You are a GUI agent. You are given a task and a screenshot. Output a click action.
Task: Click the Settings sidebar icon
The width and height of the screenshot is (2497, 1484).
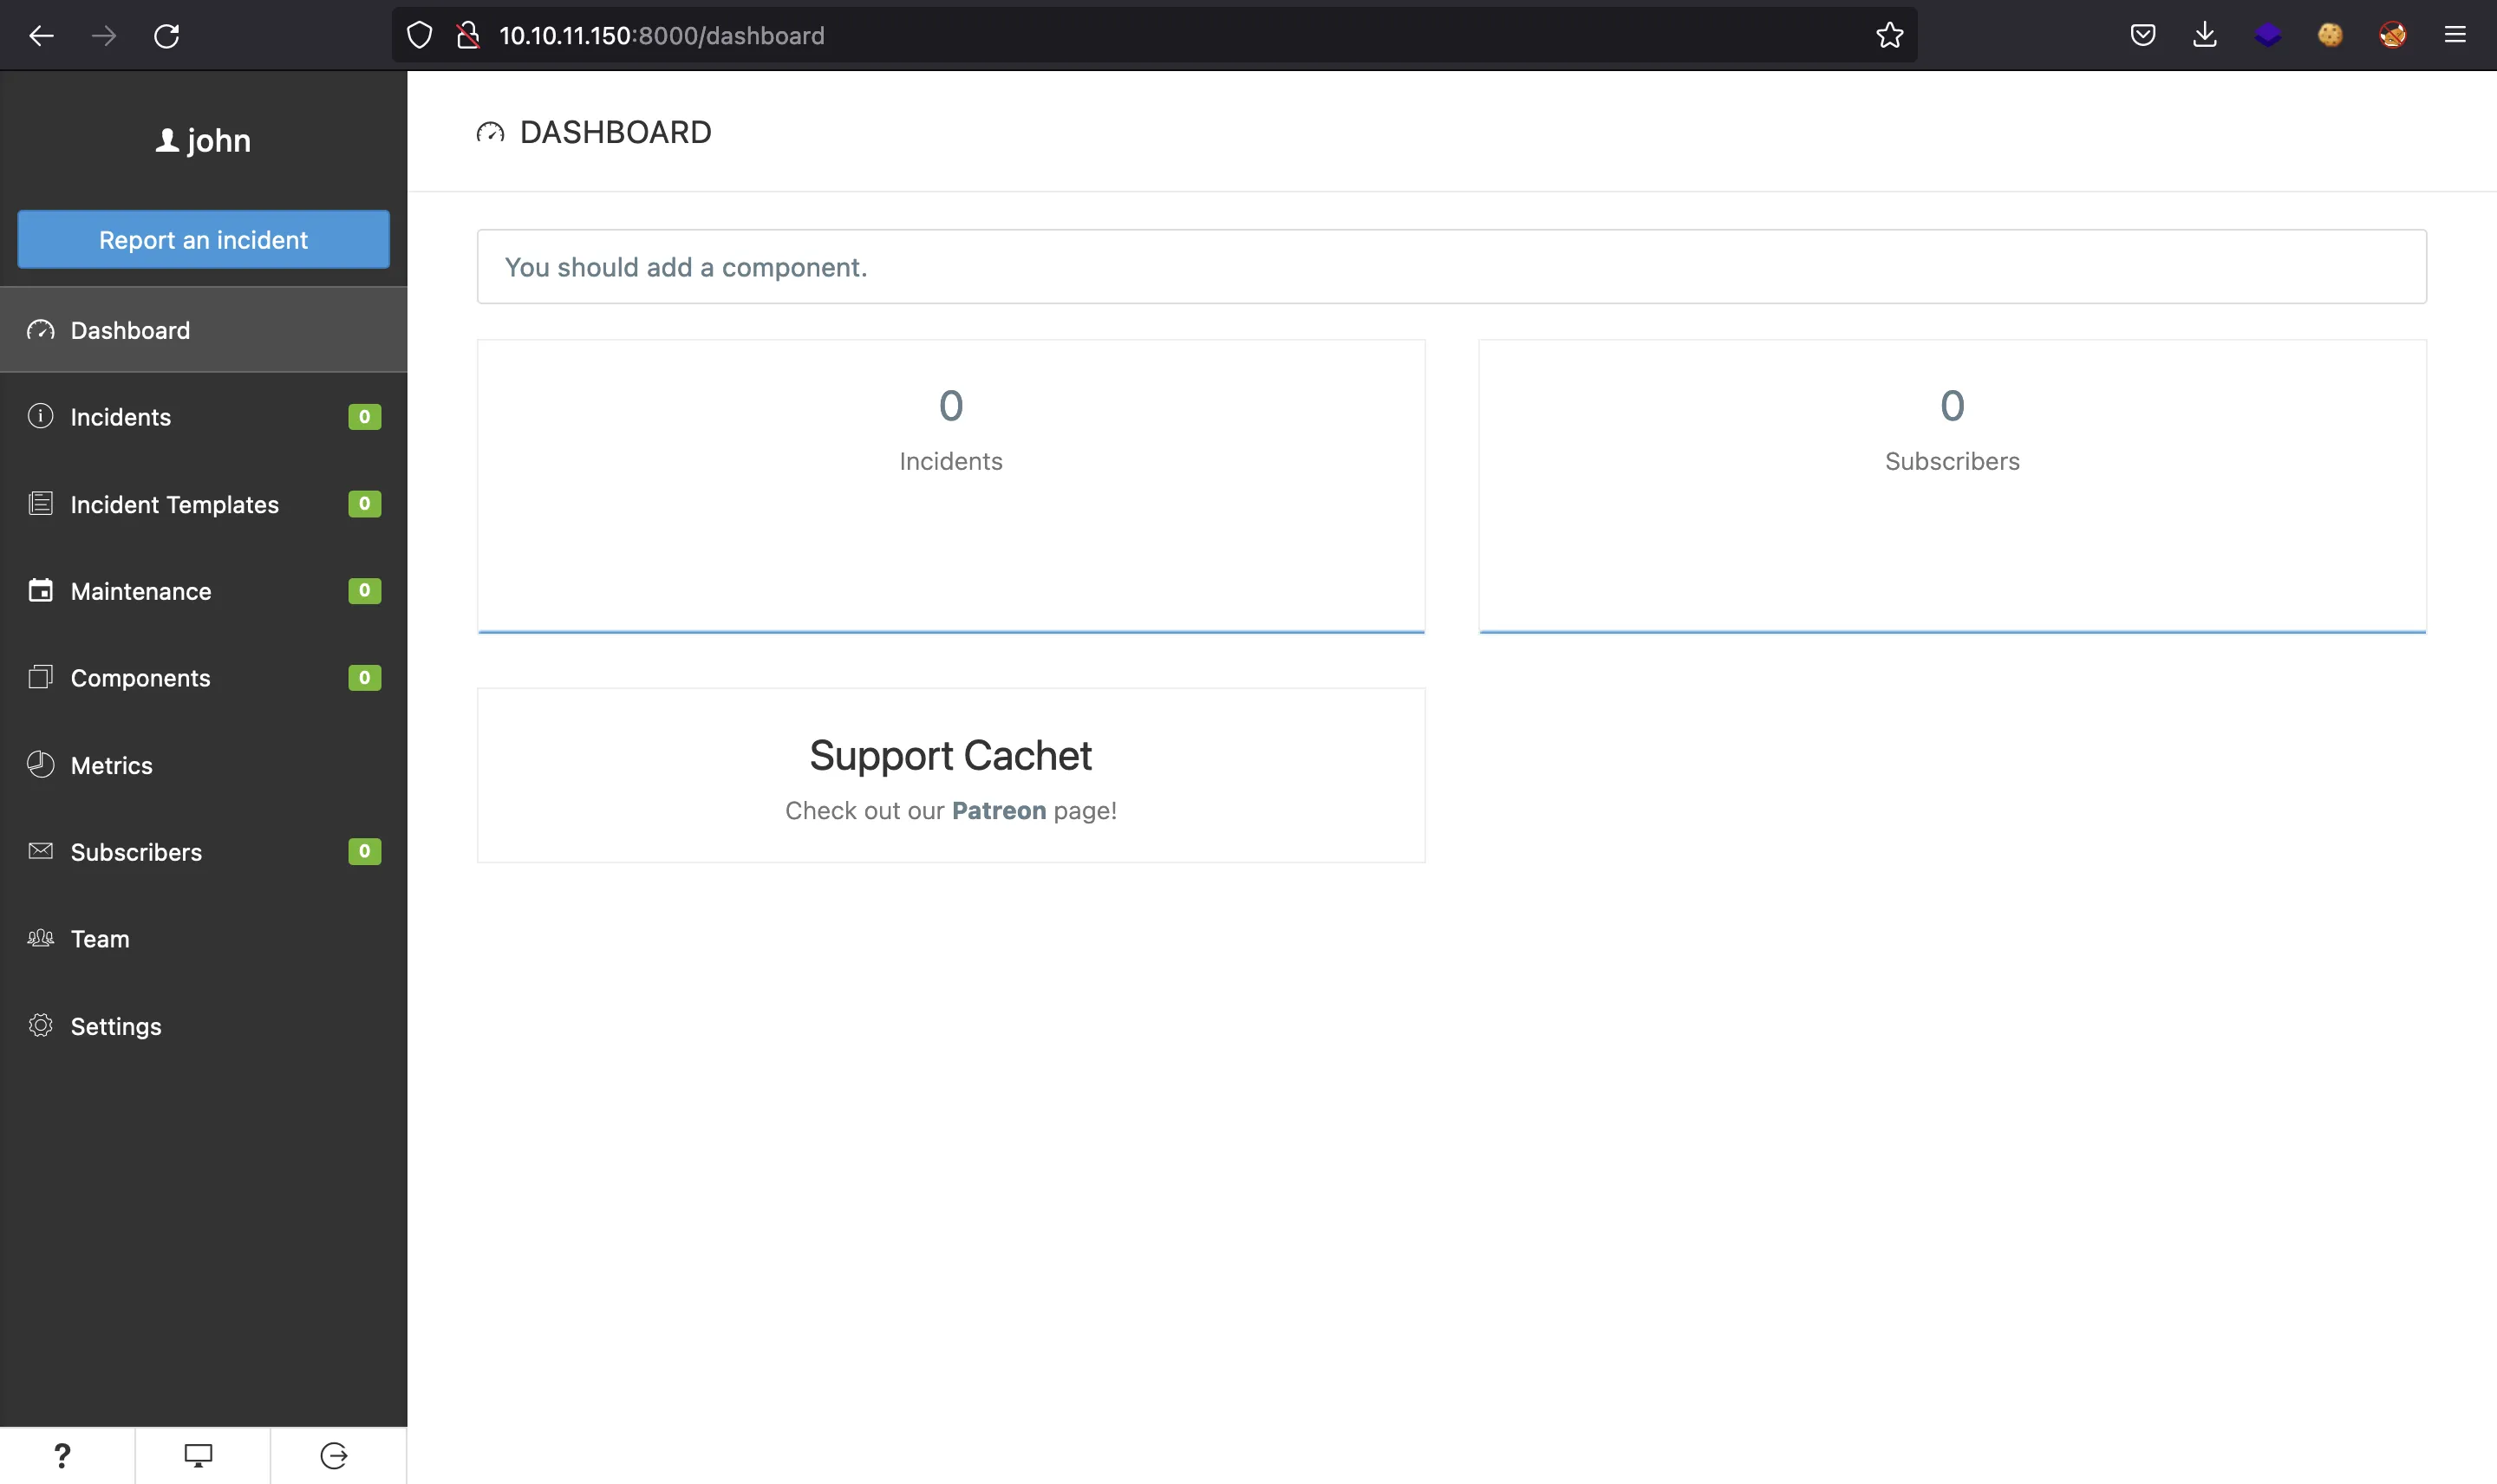click(x=39, y=1026)
